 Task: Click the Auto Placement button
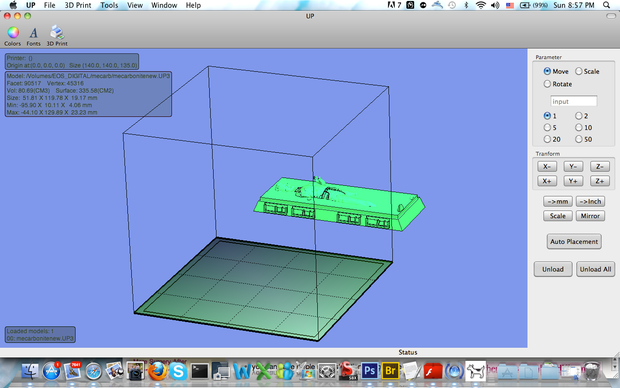(x=574, y=241)
